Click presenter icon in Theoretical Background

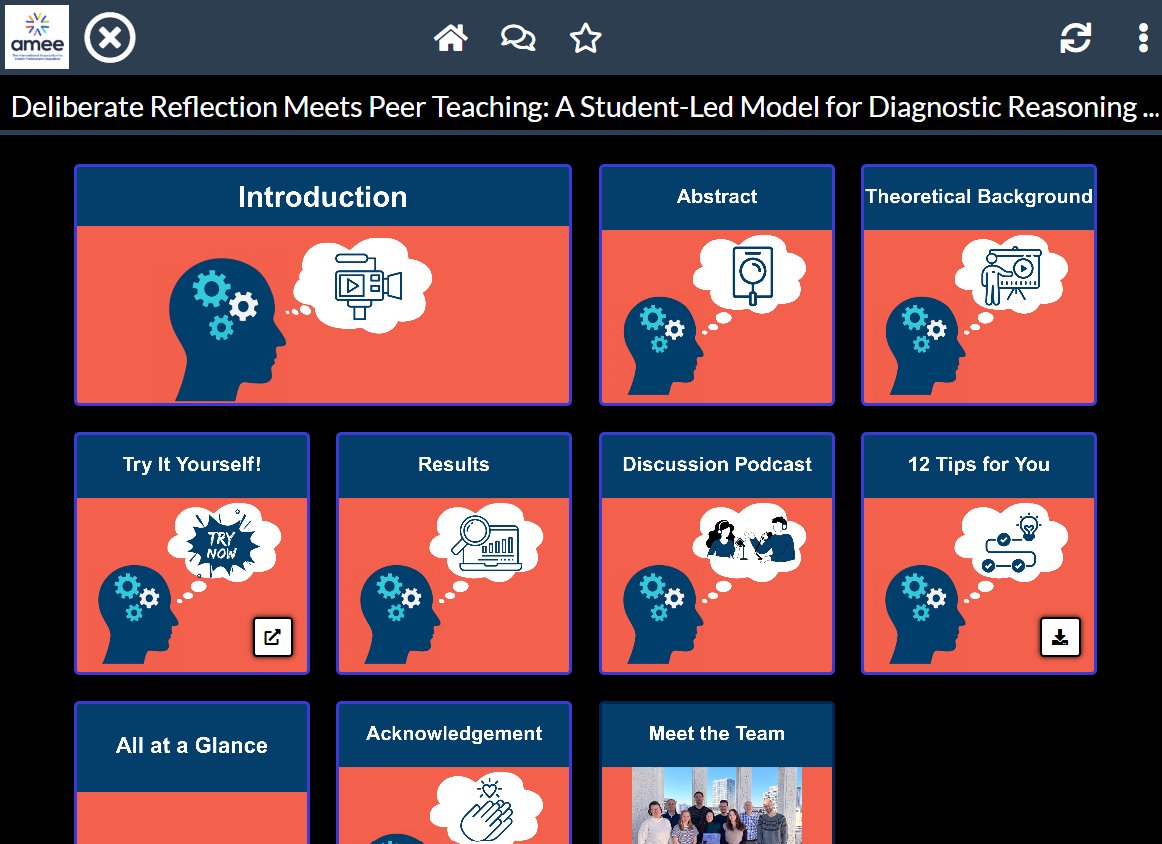point(1012,276)
